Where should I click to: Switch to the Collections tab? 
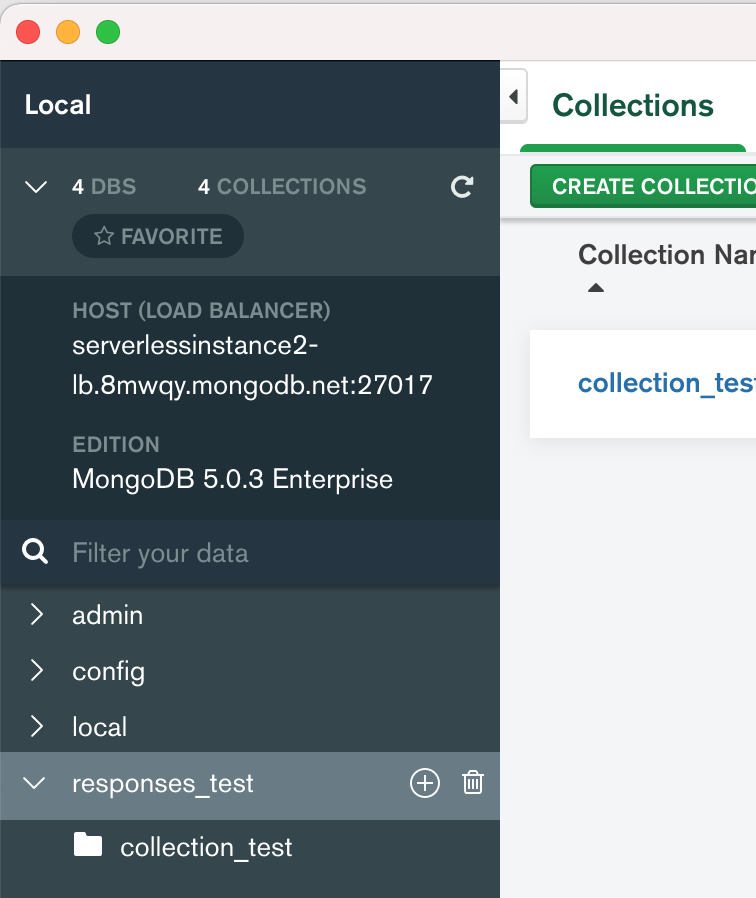coord(633,105)
